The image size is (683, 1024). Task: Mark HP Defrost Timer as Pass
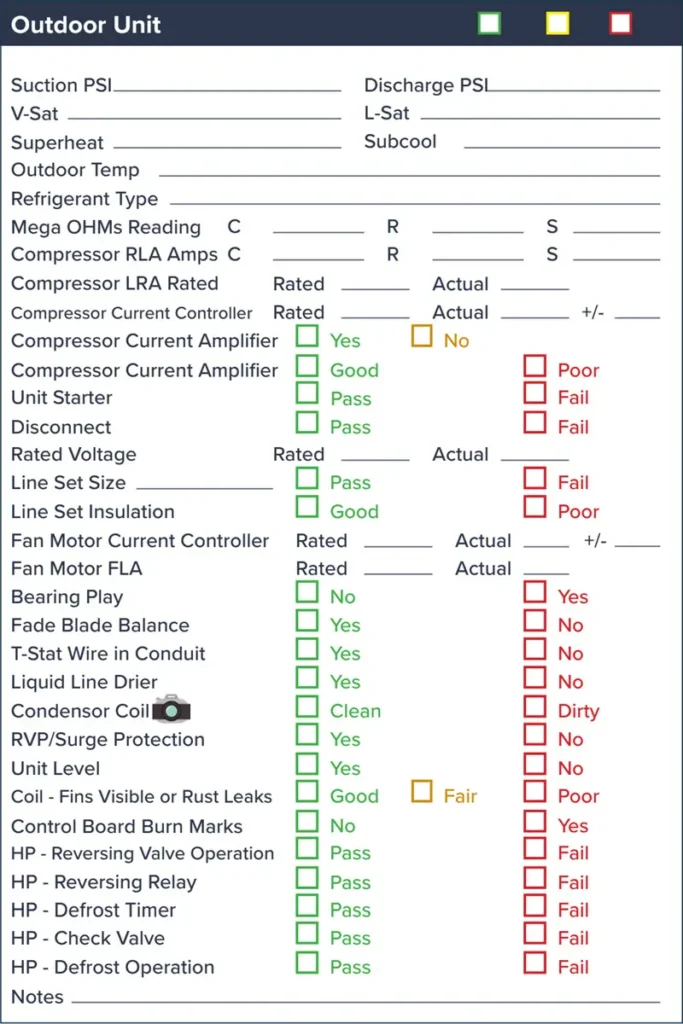(307, 906)
